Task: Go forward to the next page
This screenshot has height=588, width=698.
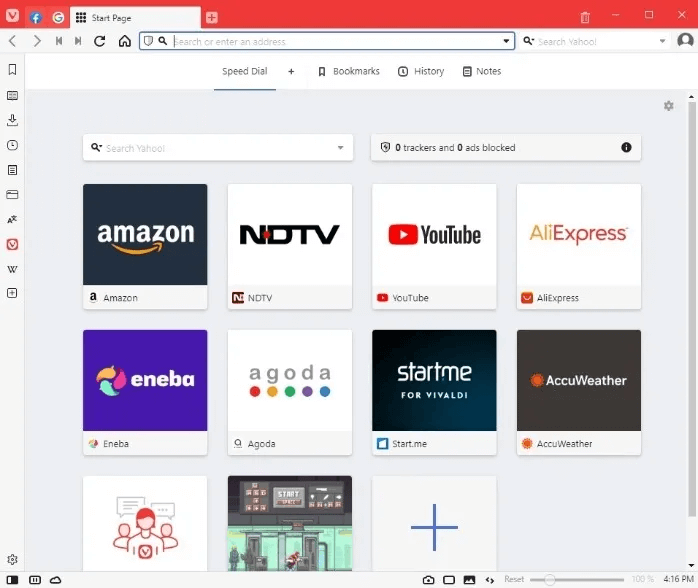Action: click(x=37, y=41)
